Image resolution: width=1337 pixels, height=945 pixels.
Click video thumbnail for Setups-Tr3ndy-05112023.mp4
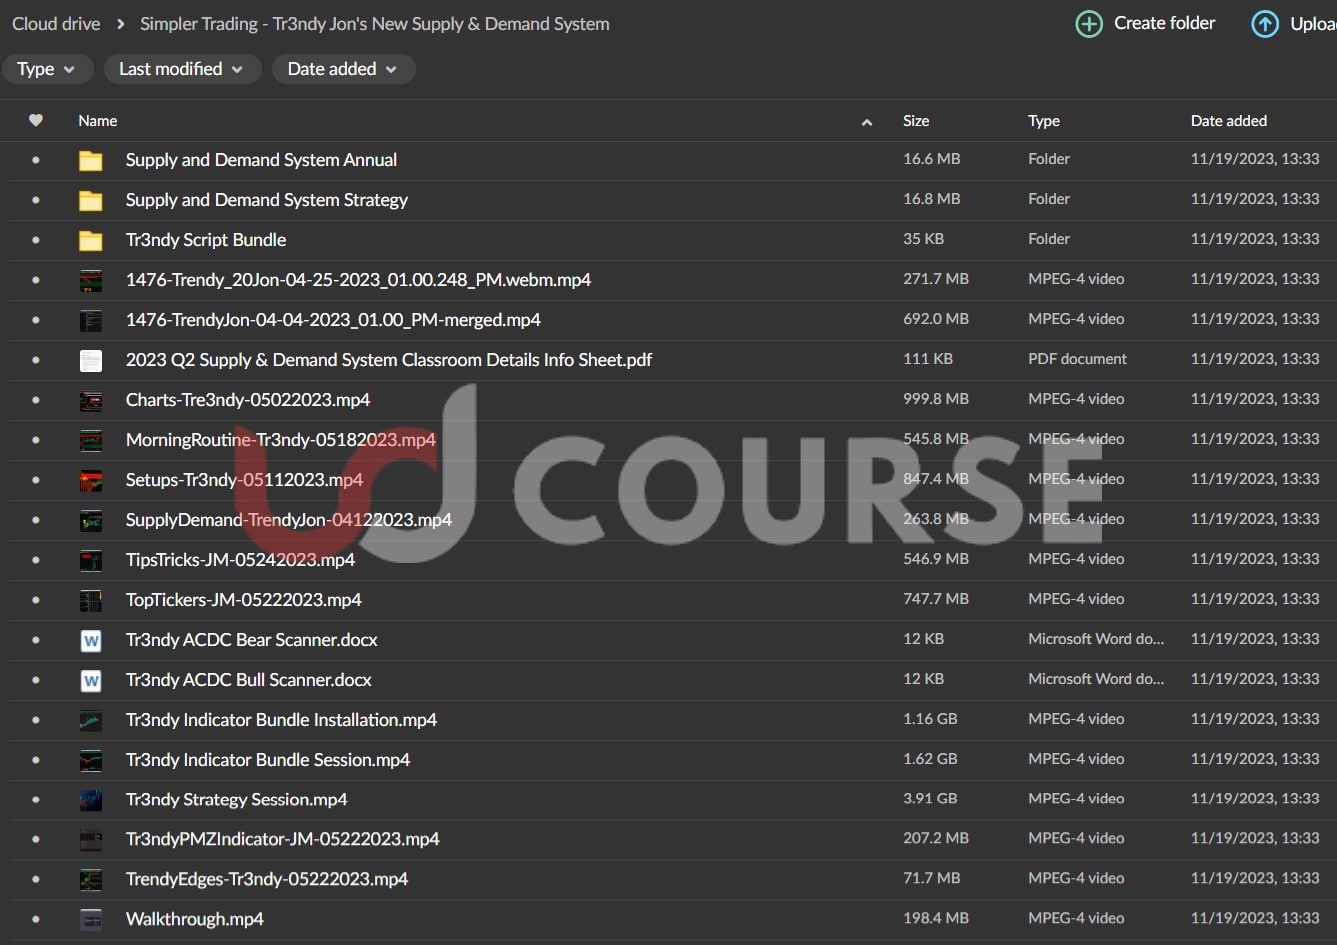tap(91, 480)
